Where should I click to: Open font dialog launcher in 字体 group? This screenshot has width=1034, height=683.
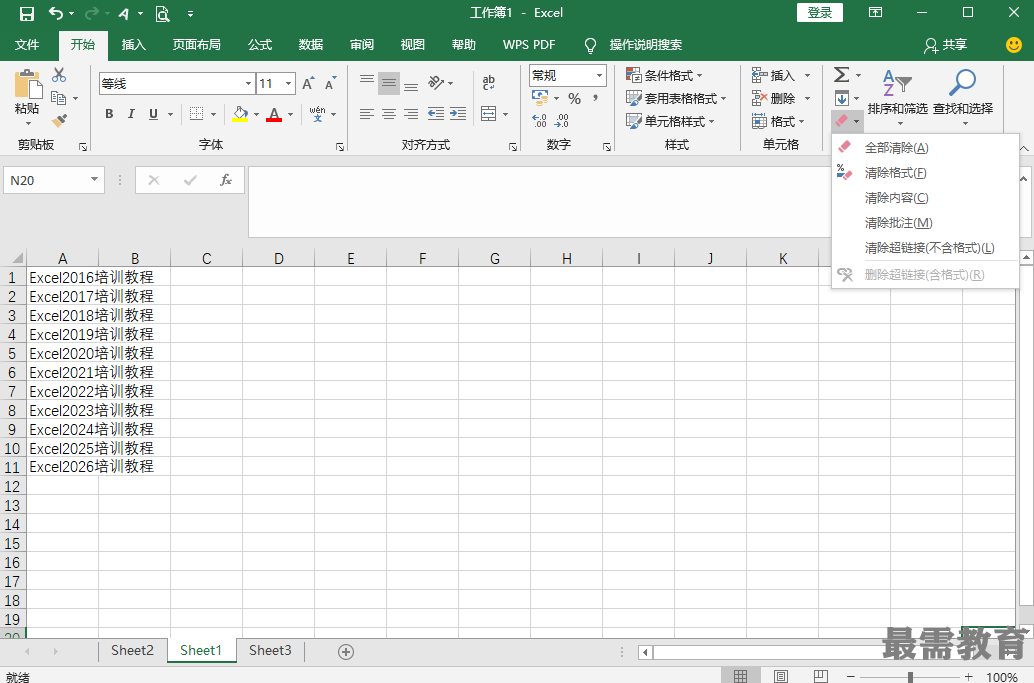(x=340, y=147)
